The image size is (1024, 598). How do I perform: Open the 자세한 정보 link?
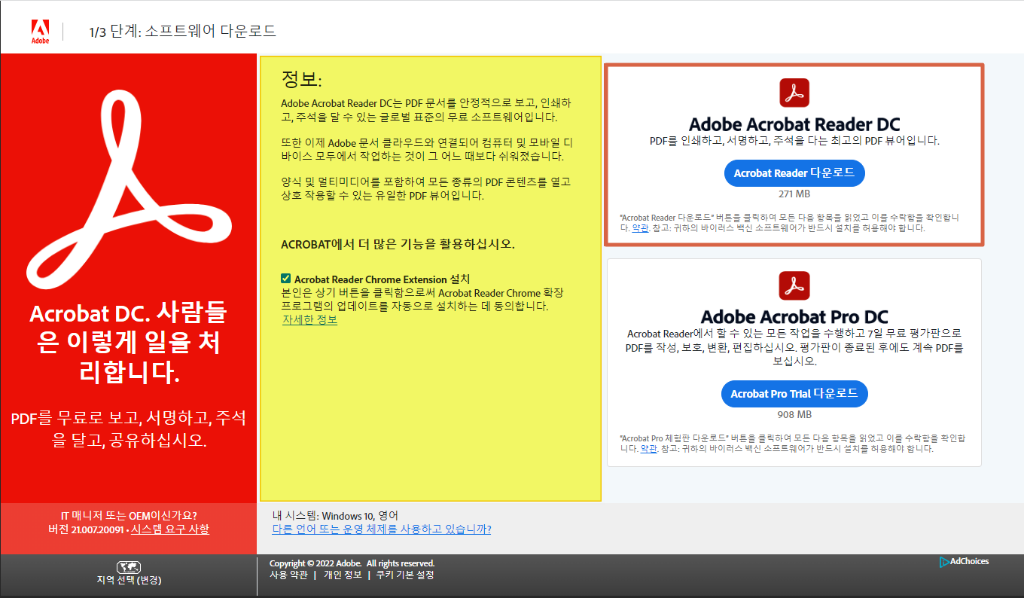pyautogui.click(x=310, y=320)
